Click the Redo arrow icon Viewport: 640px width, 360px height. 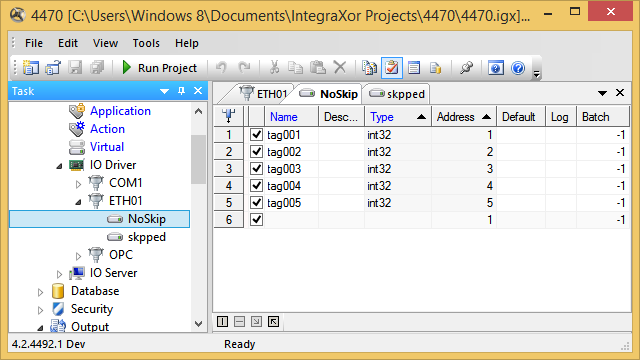click(x=244, y=67)
